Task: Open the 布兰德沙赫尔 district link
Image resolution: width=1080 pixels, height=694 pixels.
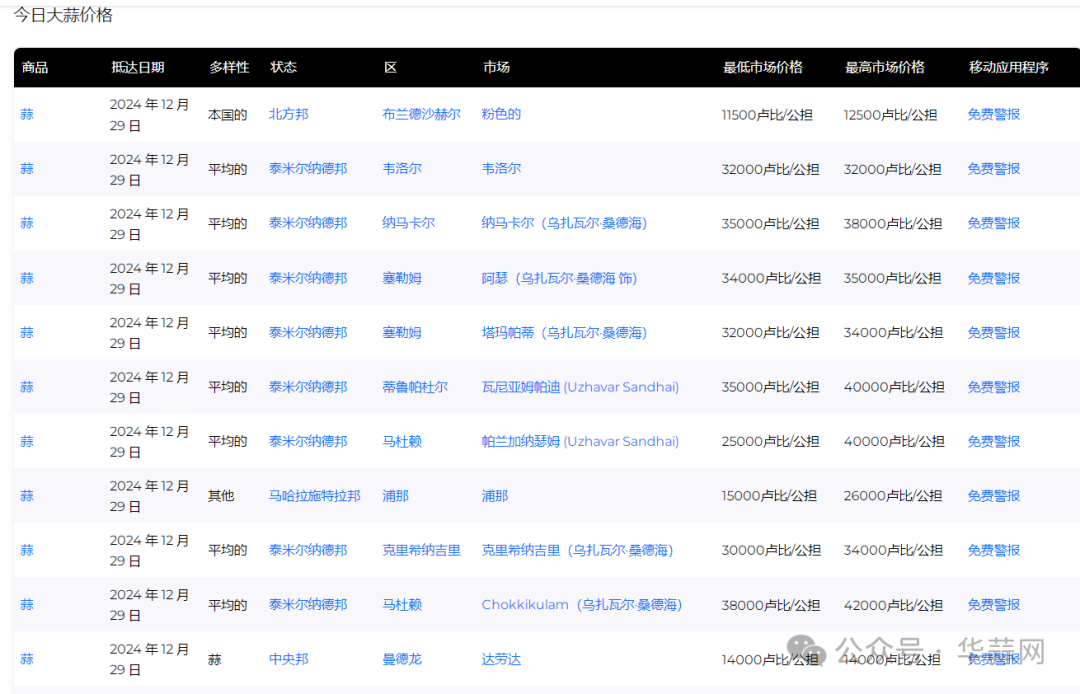Action: click(x=421, y=114)
